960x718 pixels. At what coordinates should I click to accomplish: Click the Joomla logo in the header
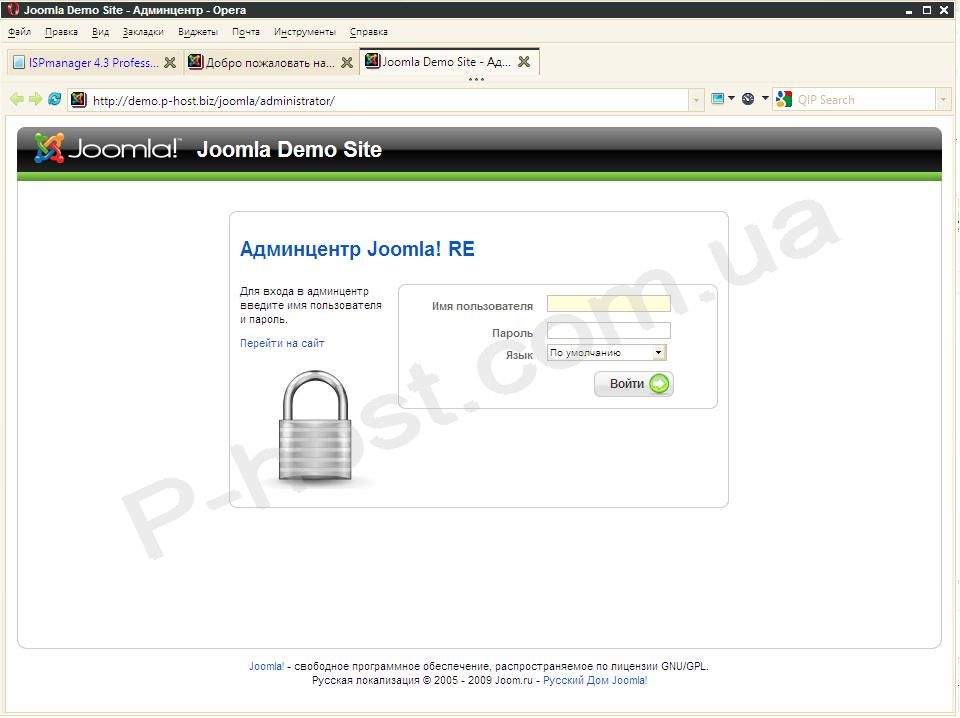(108, 149)
